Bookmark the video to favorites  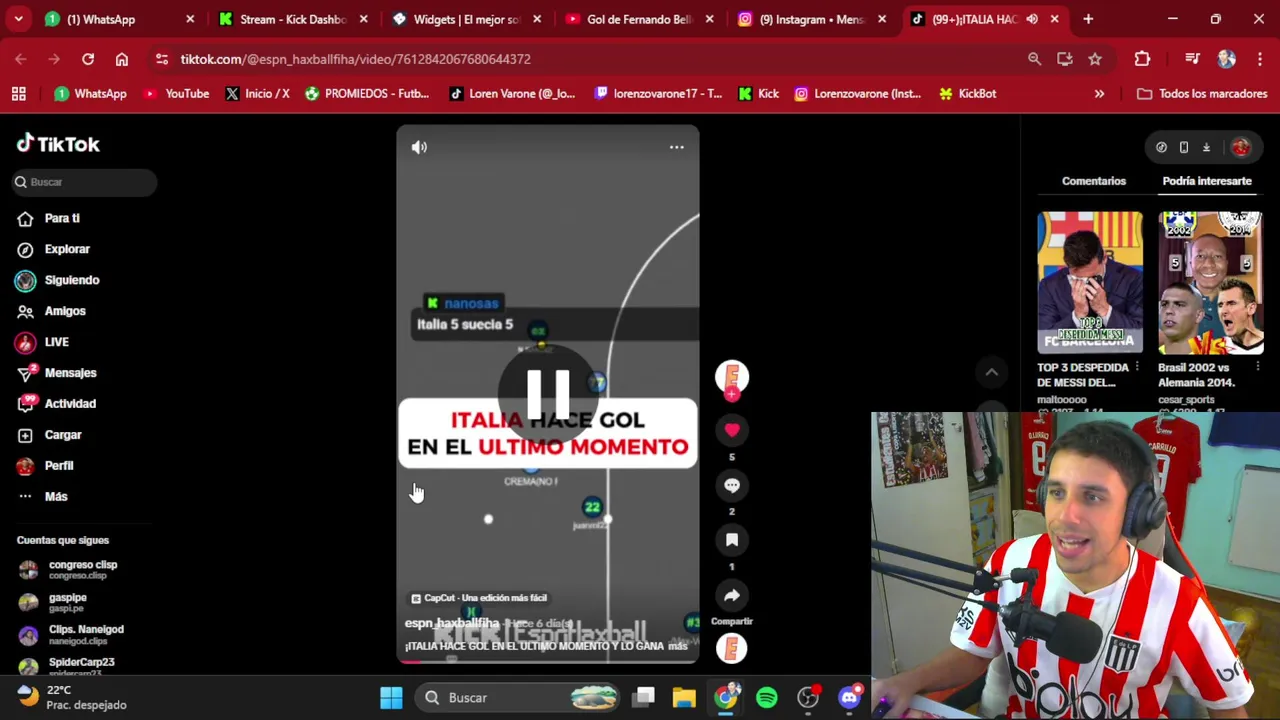coord(732,540)
